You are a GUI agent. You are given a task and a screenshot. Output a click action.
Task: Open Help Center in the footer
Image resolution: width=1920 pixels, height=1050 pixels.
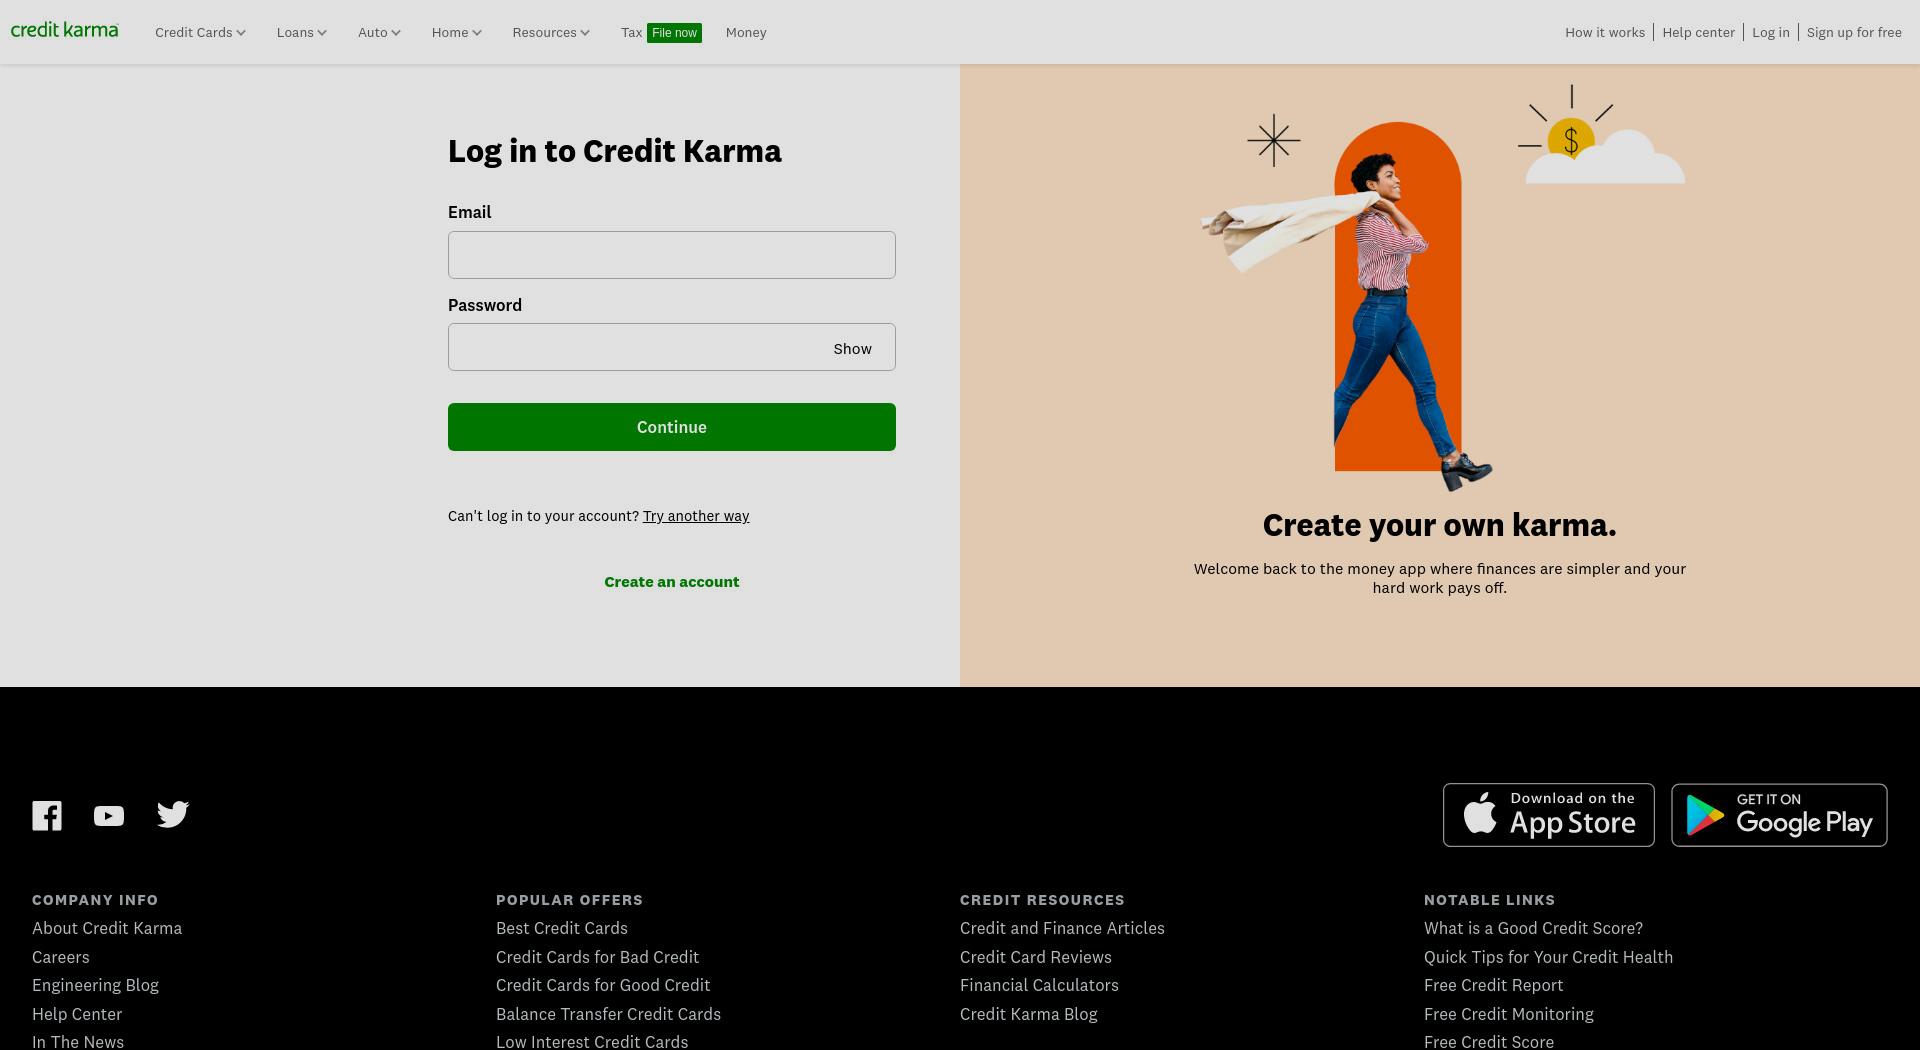77,1014
